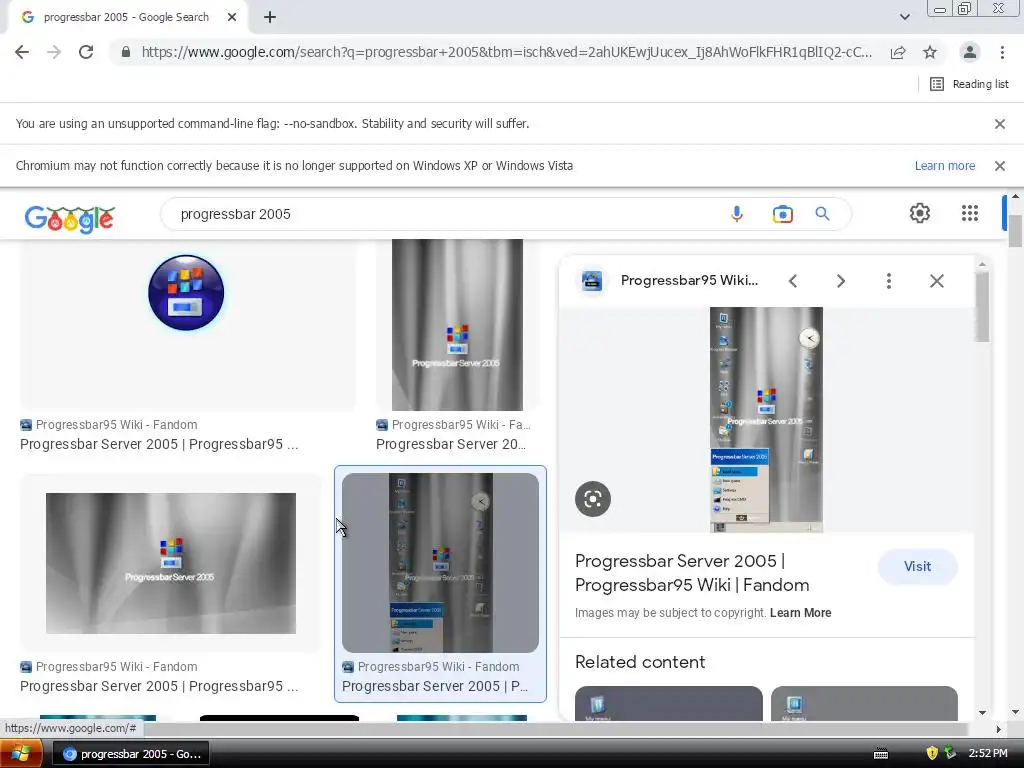Open the wide grey Progressbar Server 2005 wallpaper
This screenshot has width=1024, height=768.
(170, 563)
